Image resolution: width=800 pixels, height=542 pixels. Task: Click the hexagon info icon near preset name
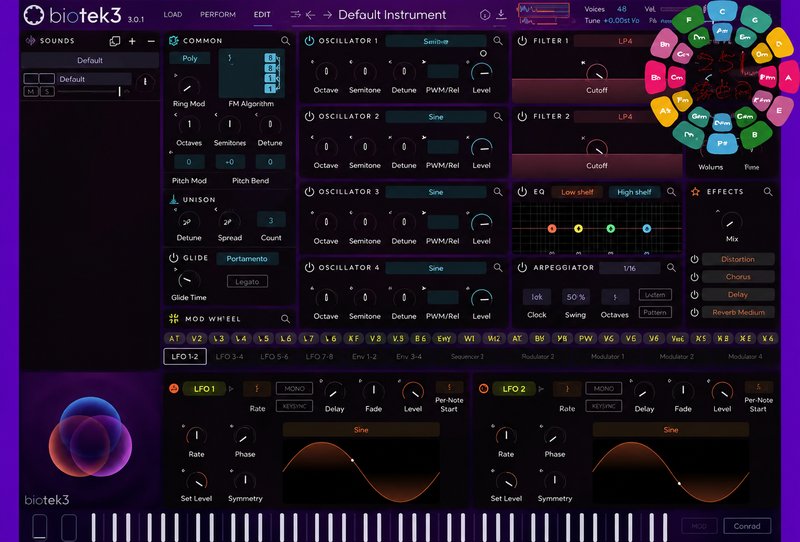tap(485, 15)
